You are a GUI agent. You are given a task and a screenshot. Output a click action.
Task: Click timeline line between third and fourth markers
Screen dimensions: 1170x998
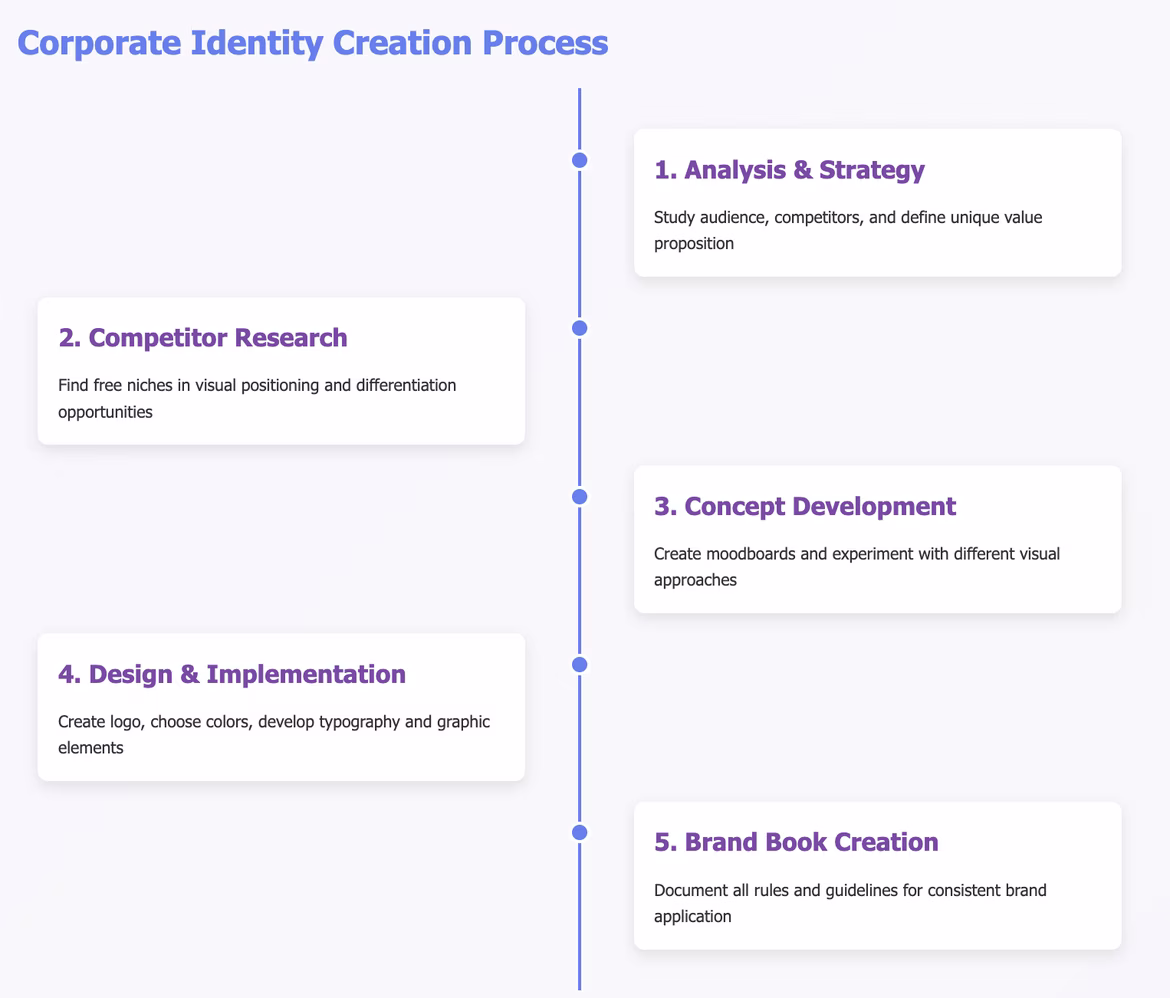point(579,580)
